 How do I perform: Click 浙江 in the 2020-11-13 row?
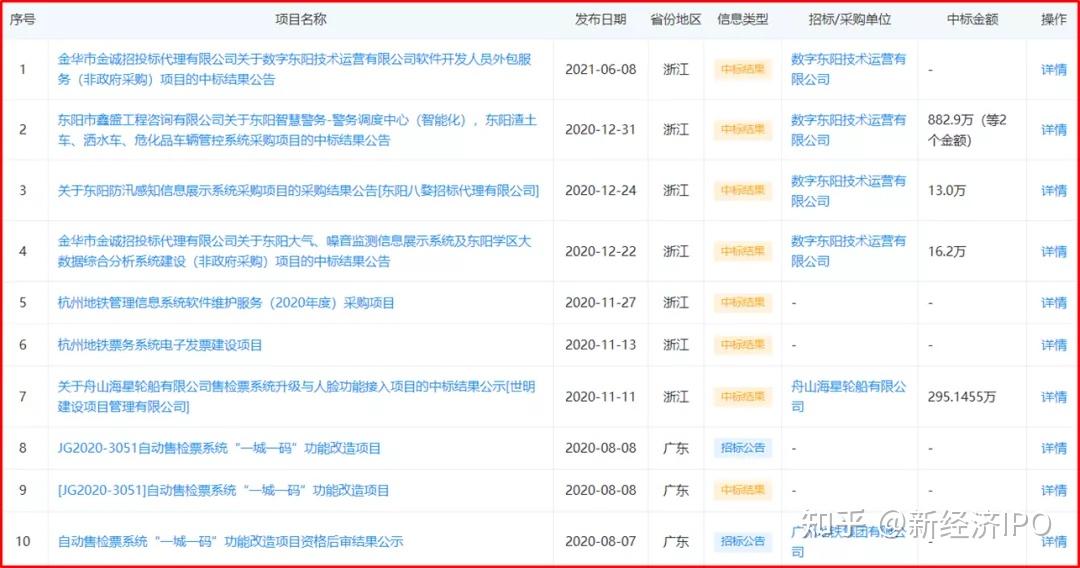[x=676, y=345]
